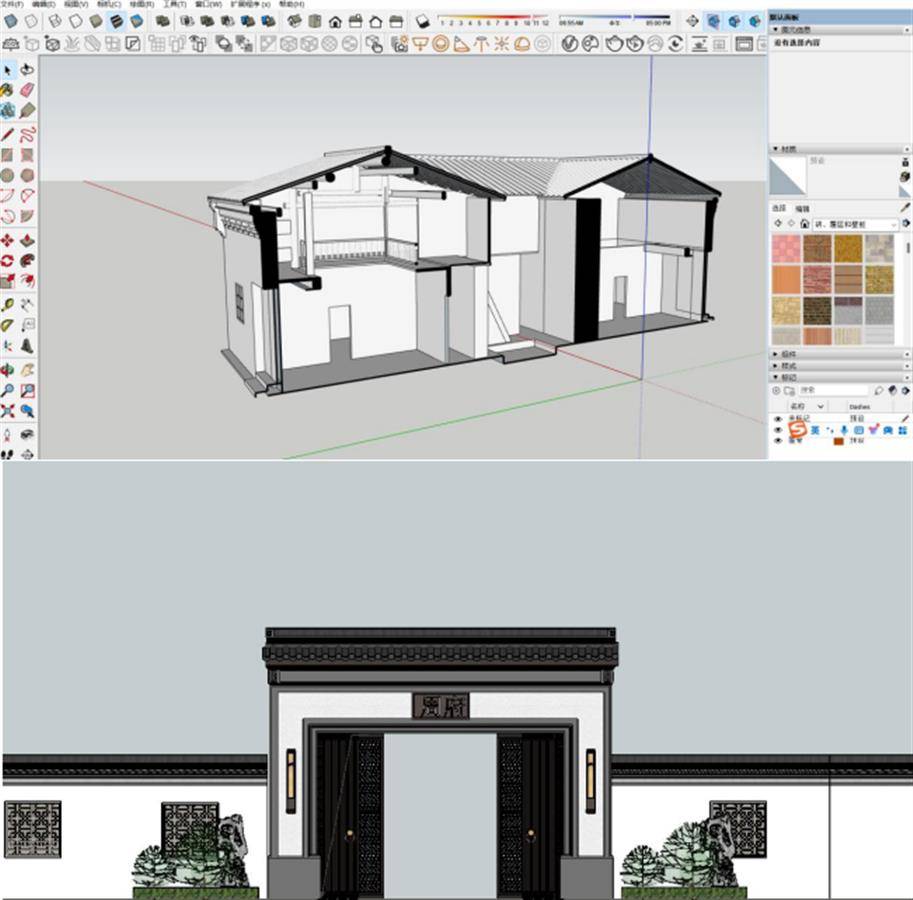Screen dimensions: 913x900
Task: Toggle visibility eye of the untagged layer
Action: [778, 419]
